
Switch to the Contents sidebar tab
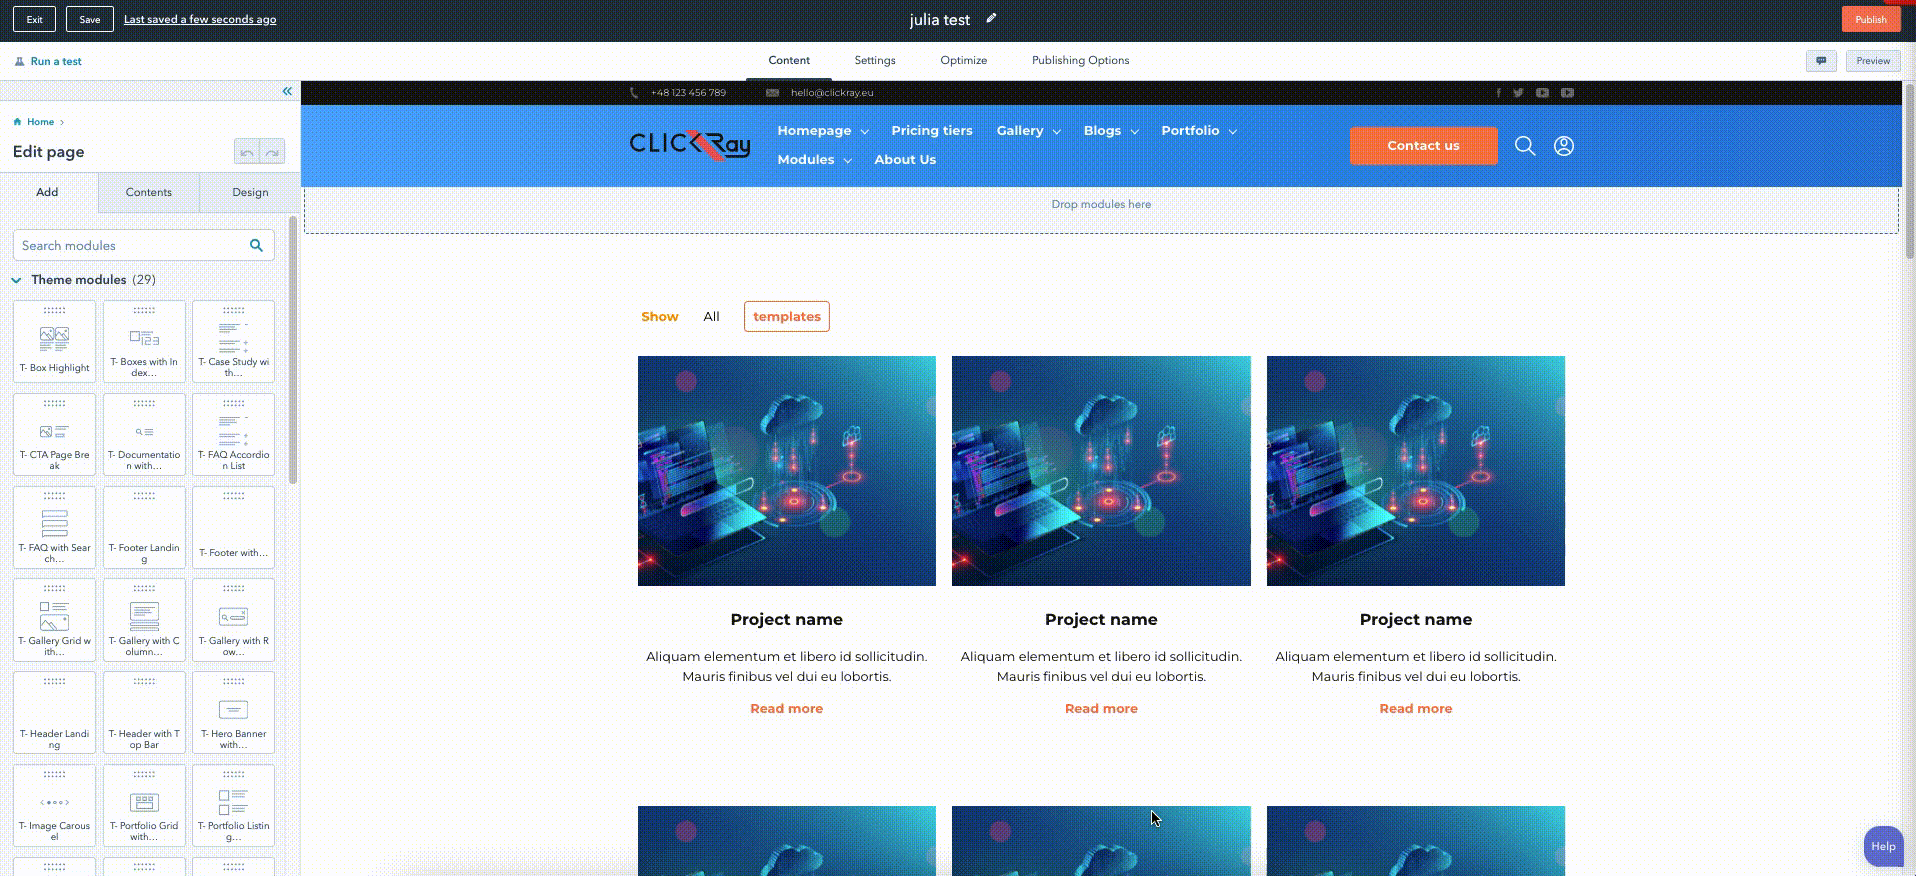click(149, 192)
